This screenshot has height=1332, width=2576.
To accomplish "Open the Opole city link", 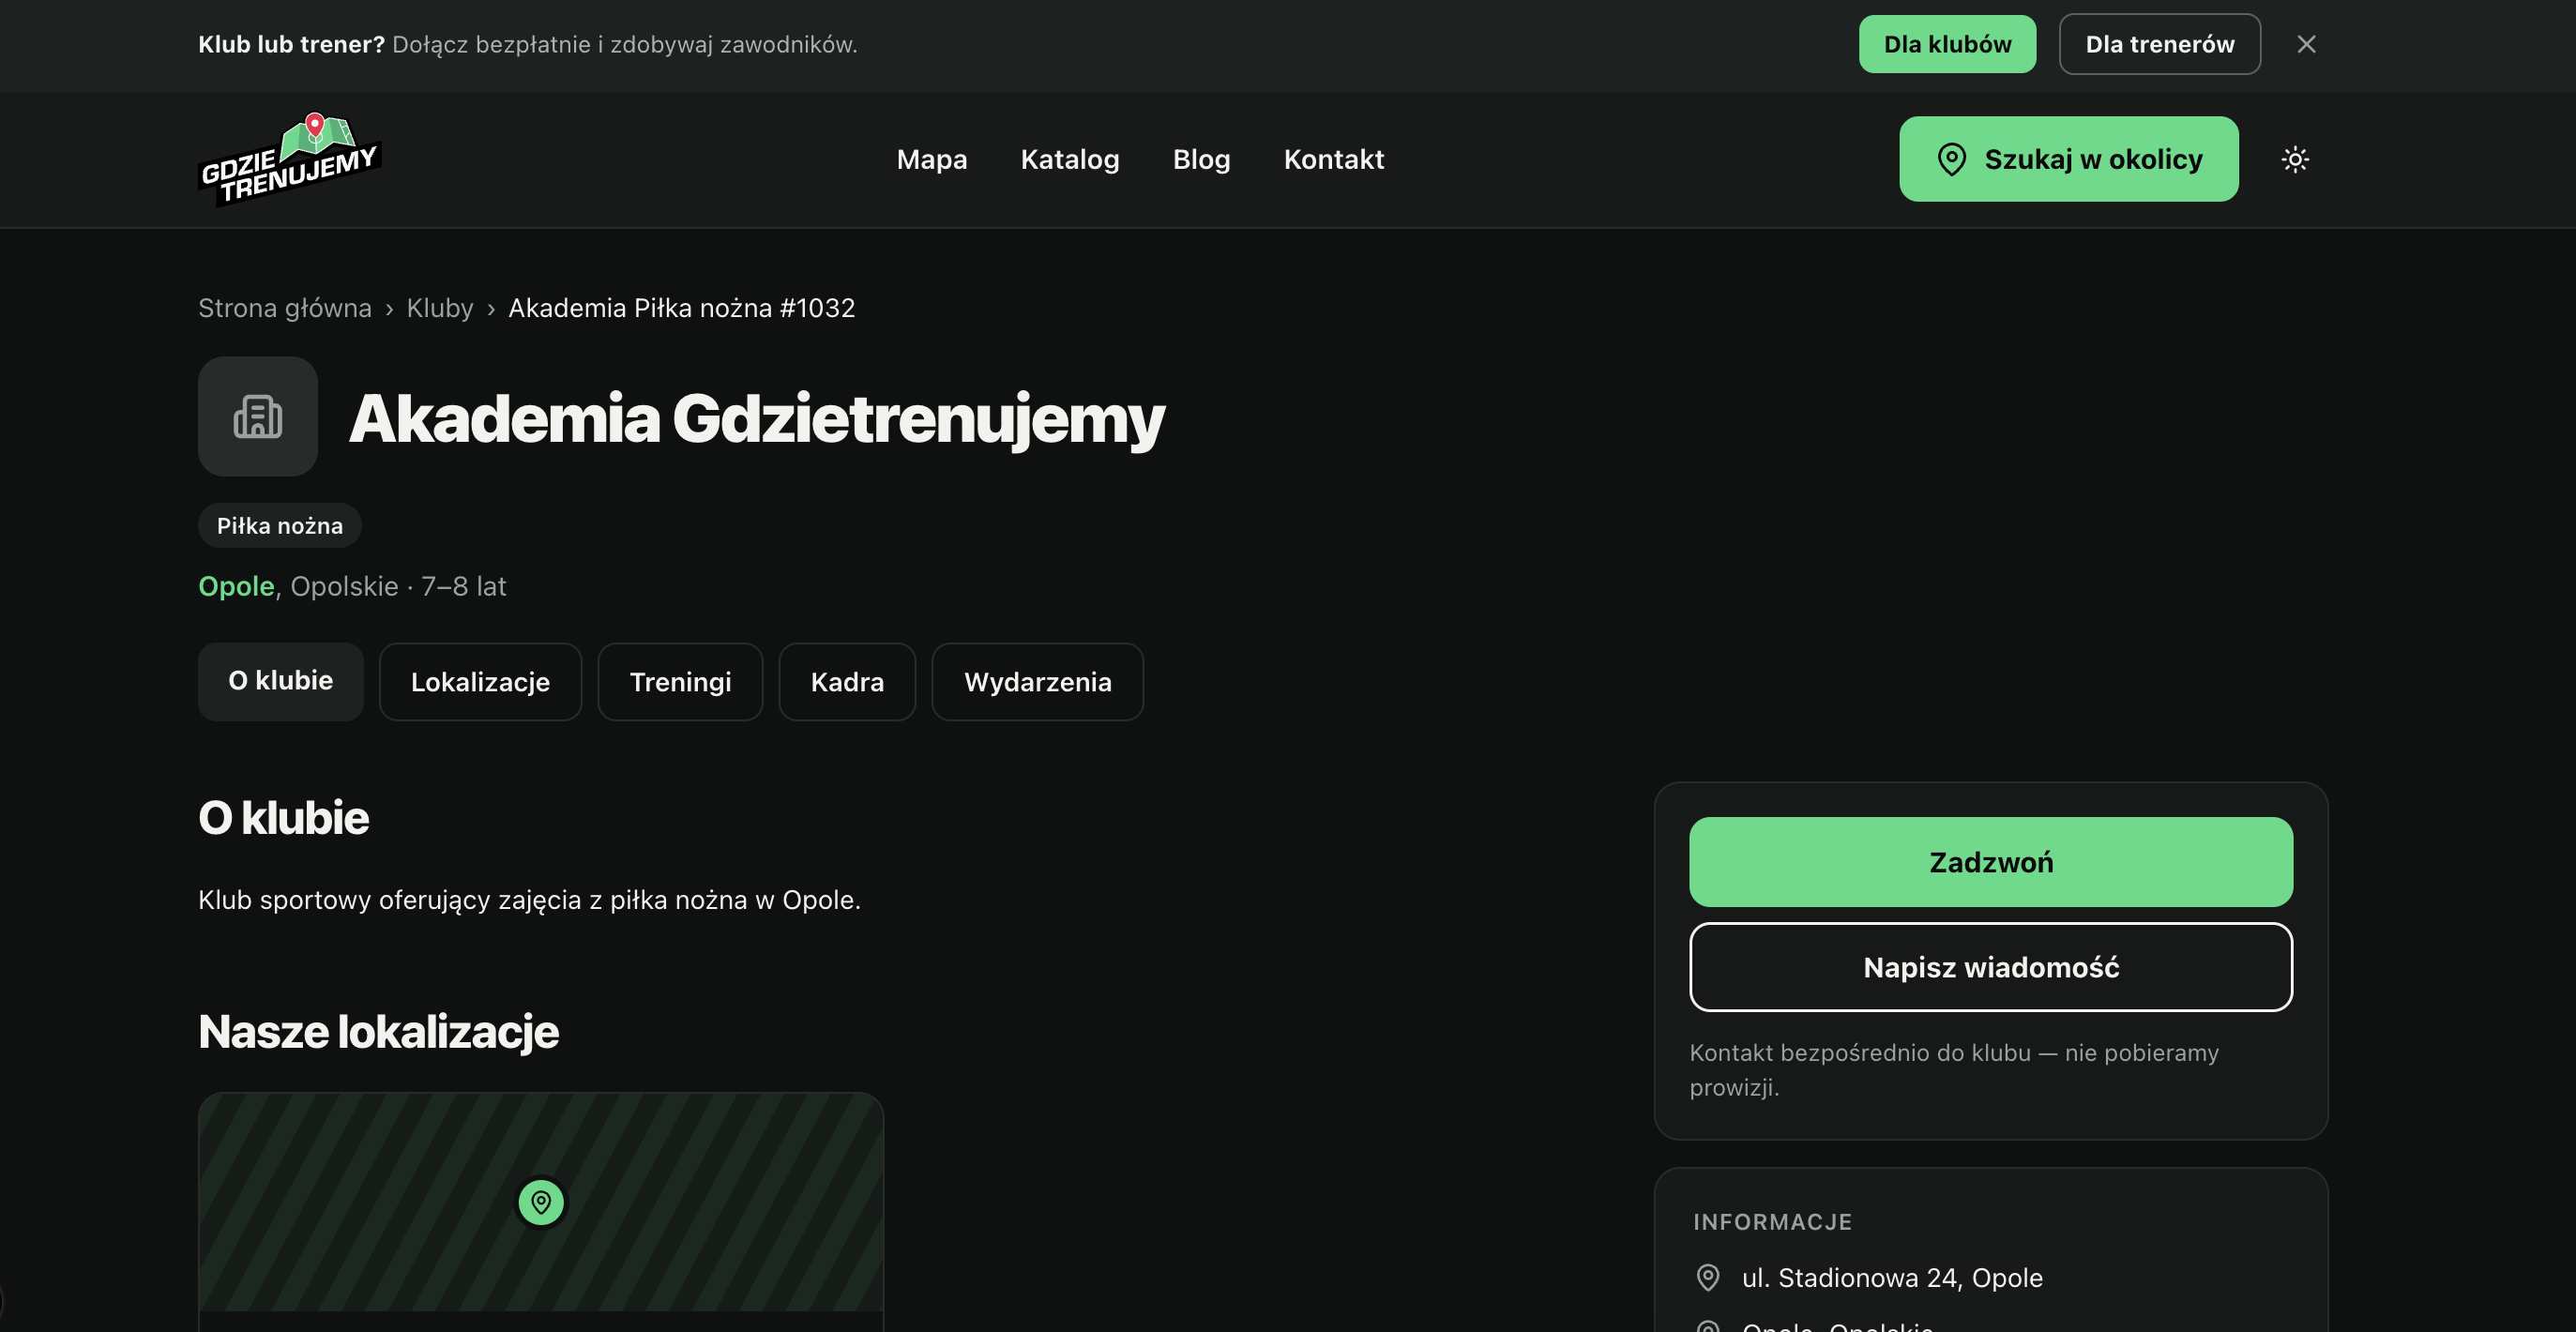I will [236, 586].
